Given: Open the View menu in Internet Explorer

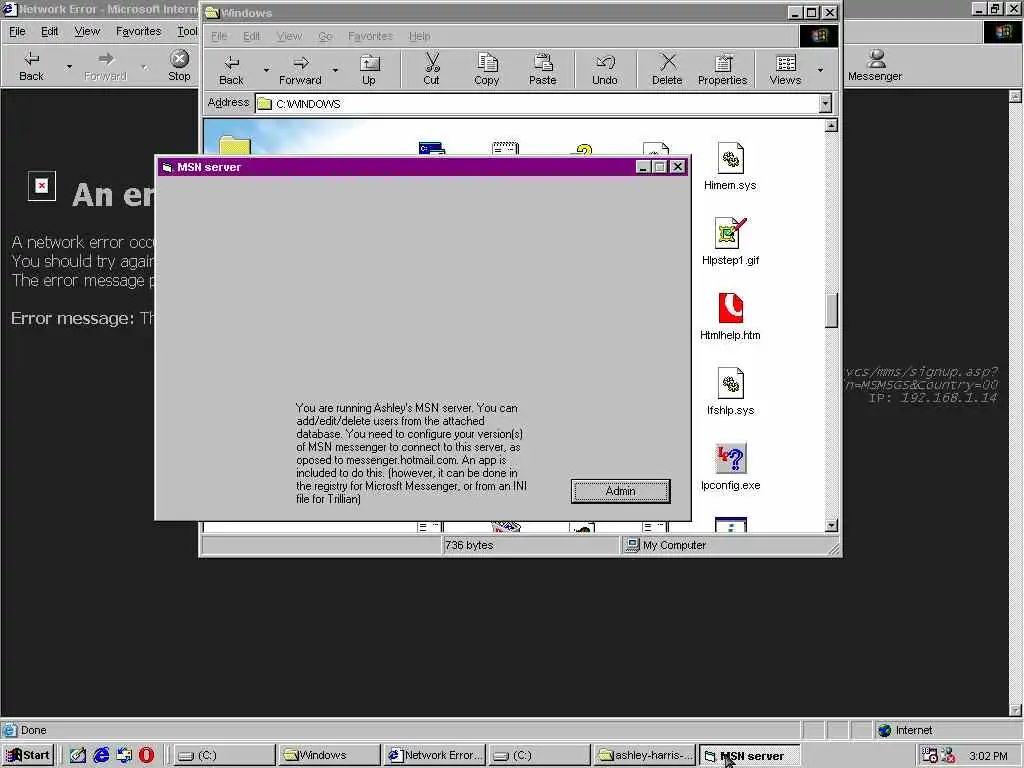Looking at the screenshot, I should click(x=87, y=31).
